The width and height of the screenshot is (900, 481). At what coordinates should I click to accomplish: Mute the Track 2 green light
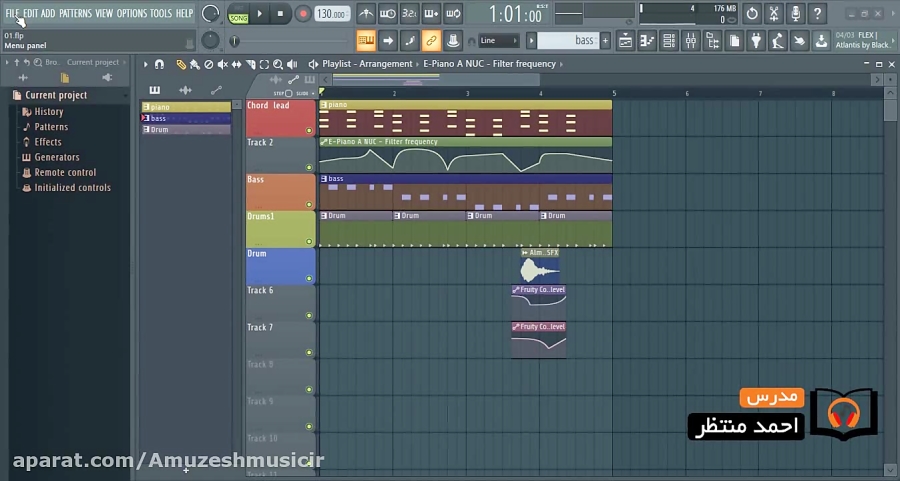(x=309, y=168)
